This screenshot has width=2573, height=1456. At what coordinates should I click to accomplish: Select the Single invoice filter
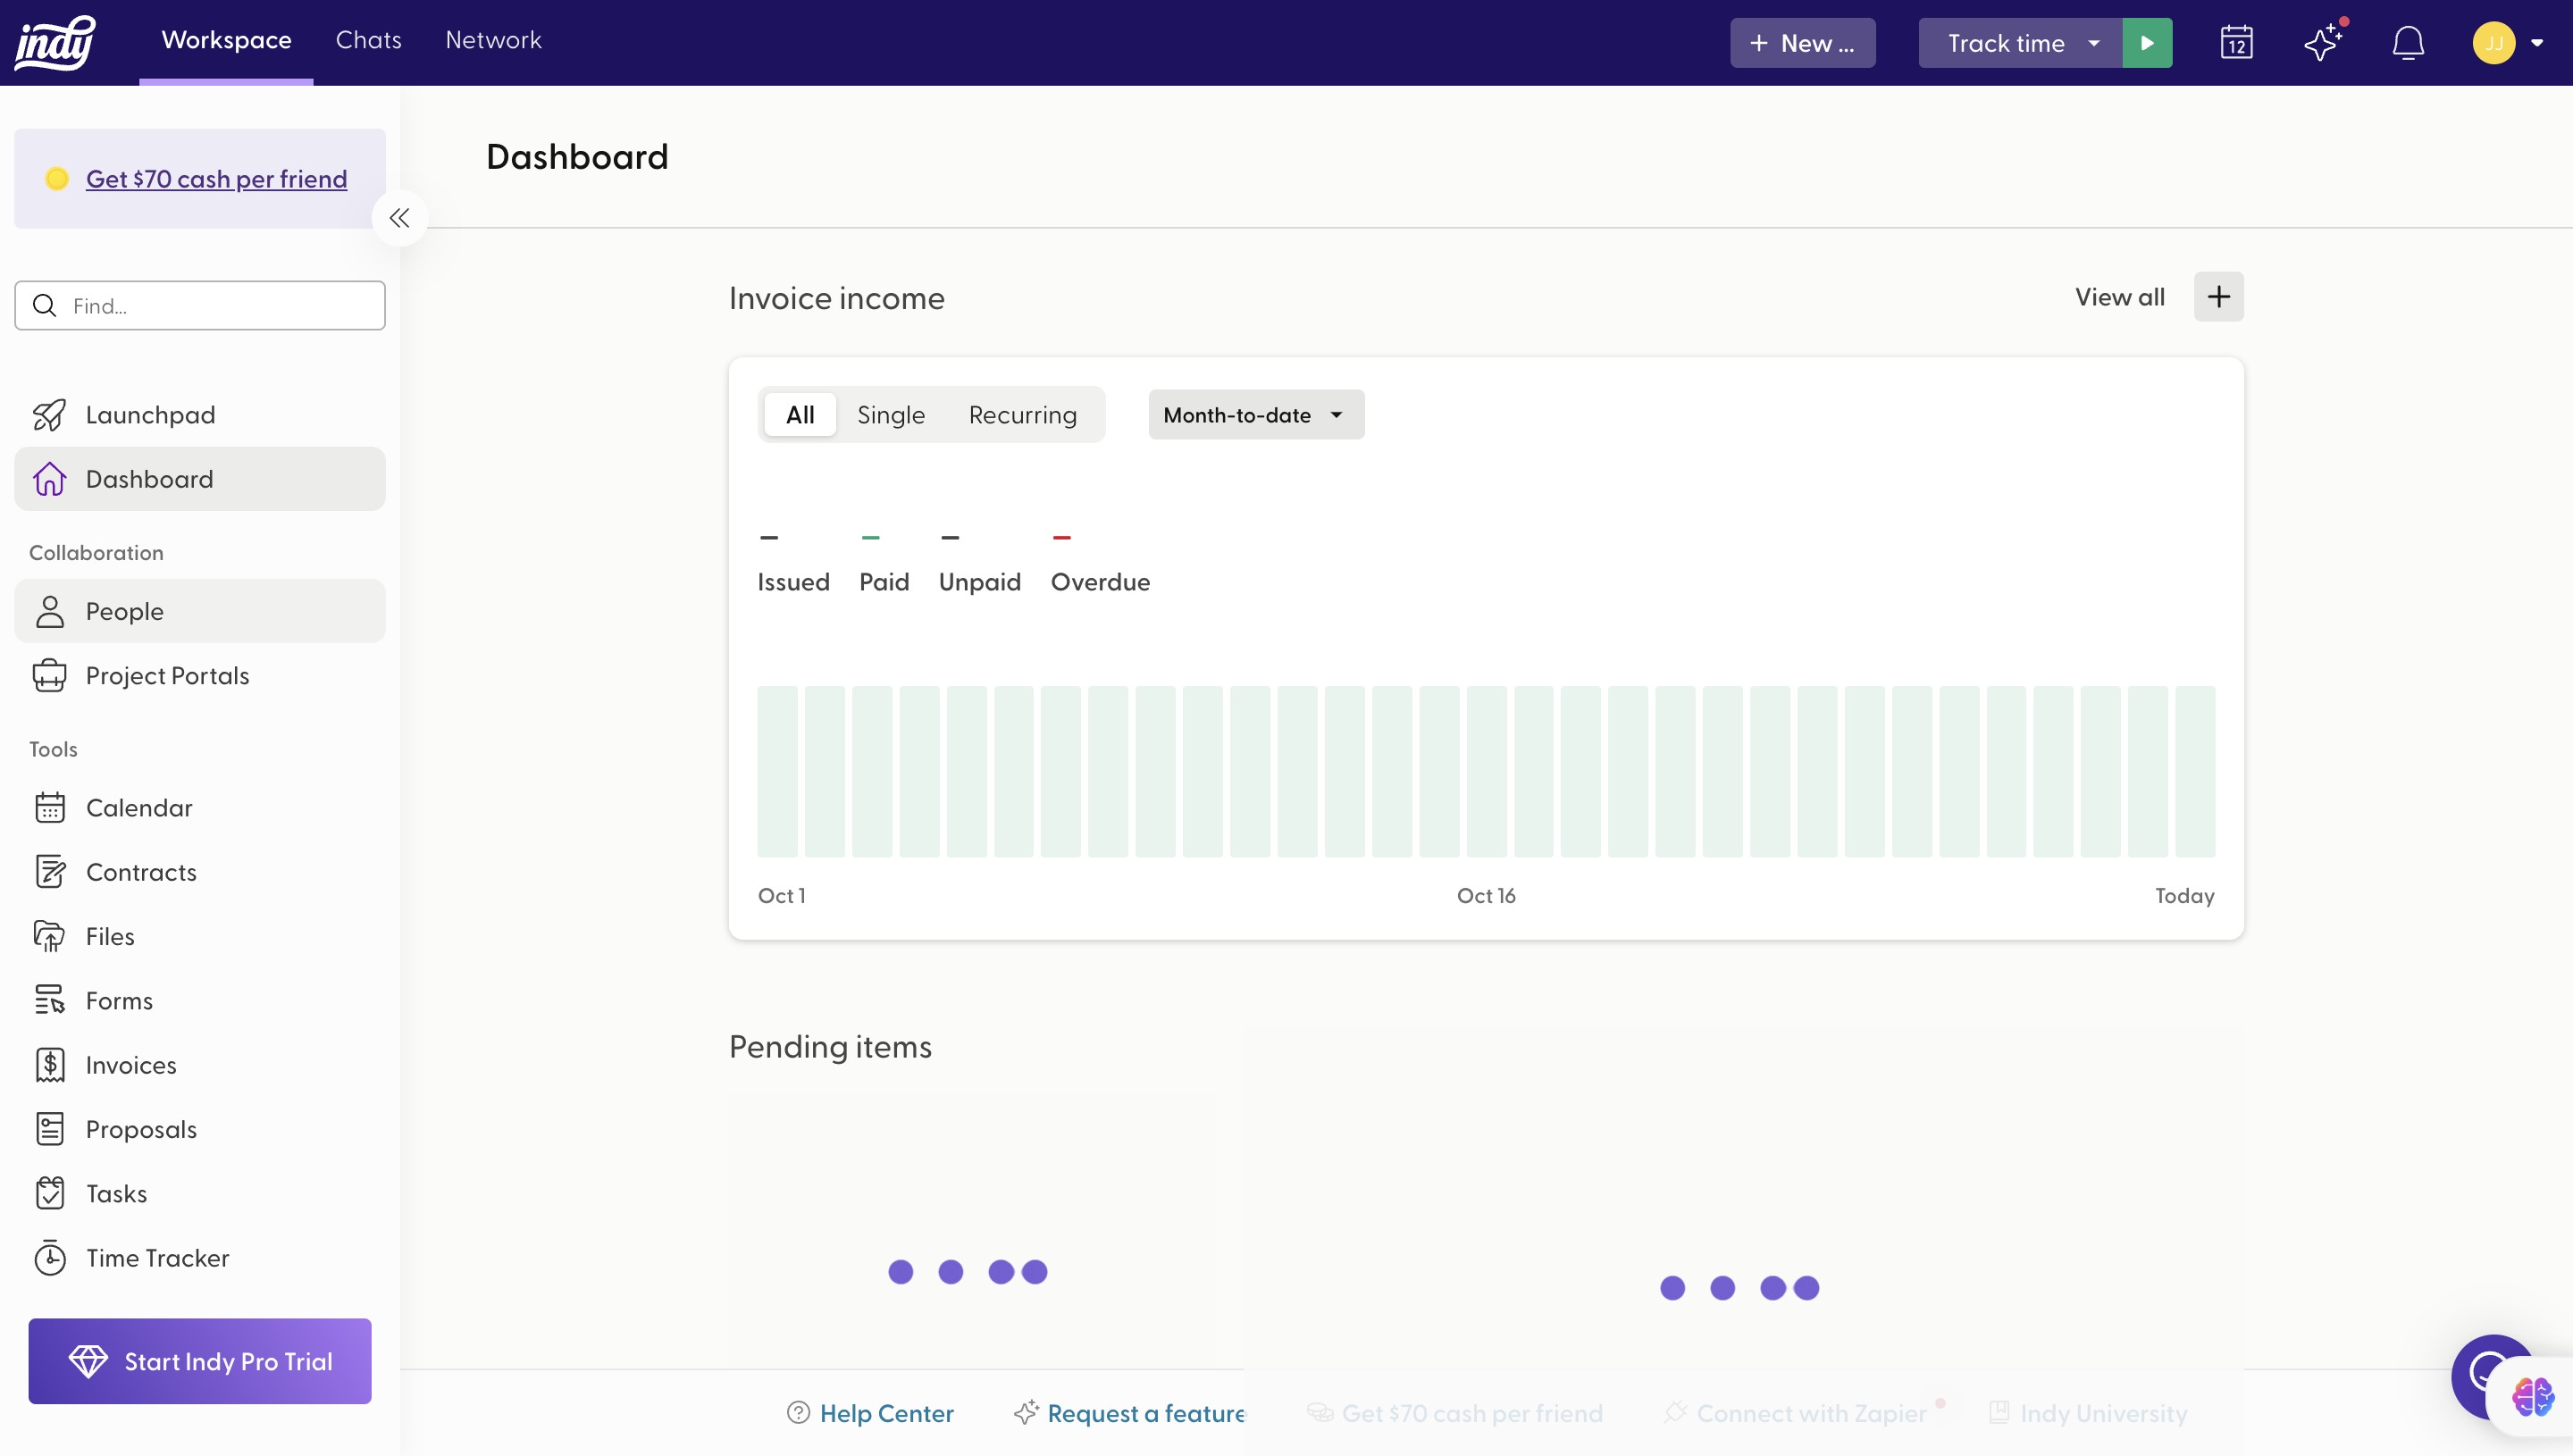click(x=890, y=415)
